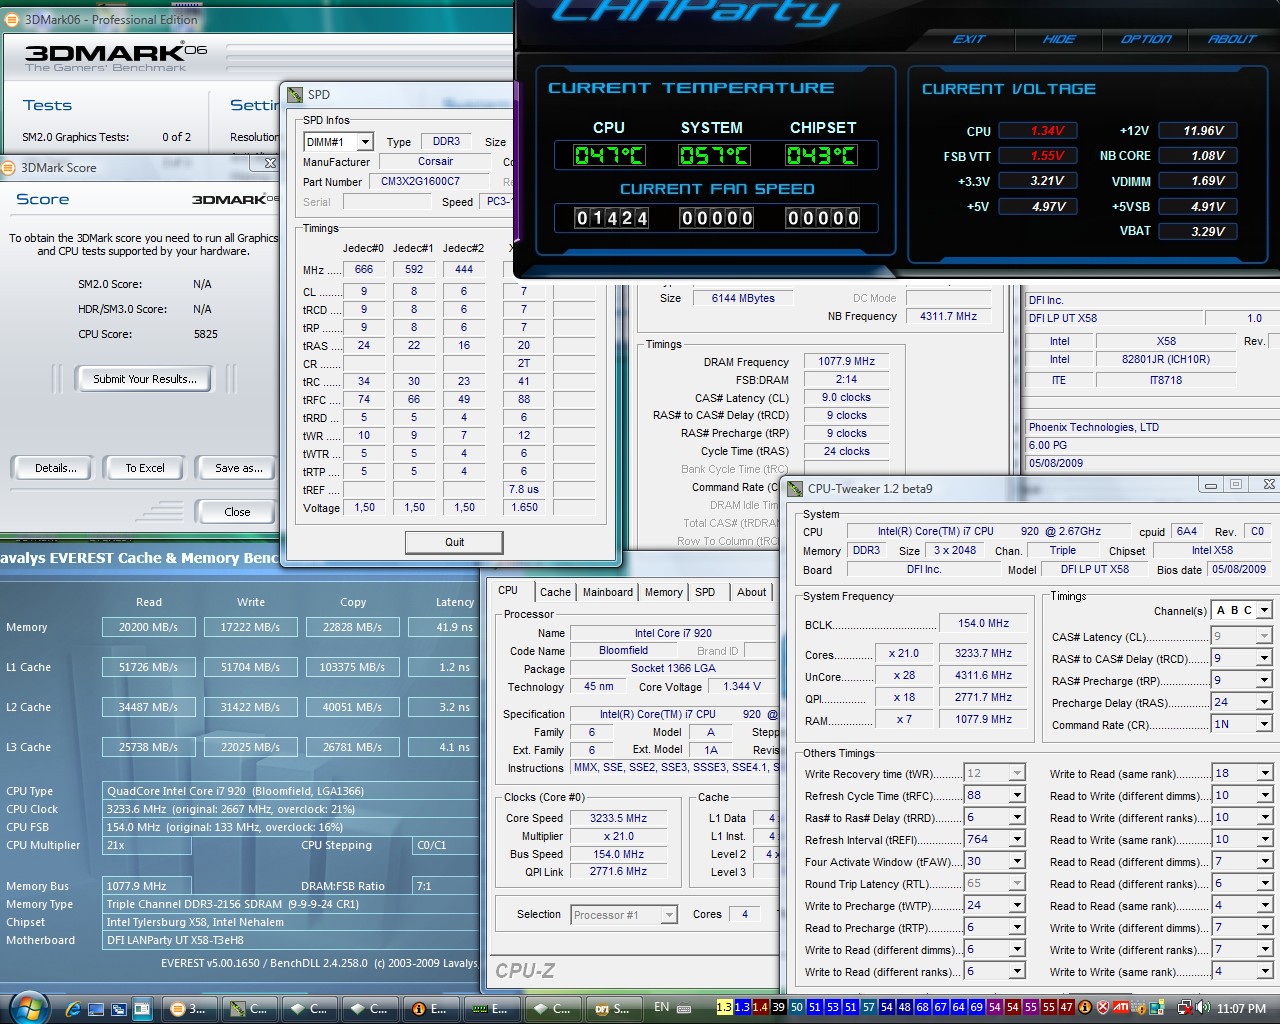Switch to the Memory tab in CPU-Z
Screen dimensions: 1280x1024
click(x=663, y=592)
